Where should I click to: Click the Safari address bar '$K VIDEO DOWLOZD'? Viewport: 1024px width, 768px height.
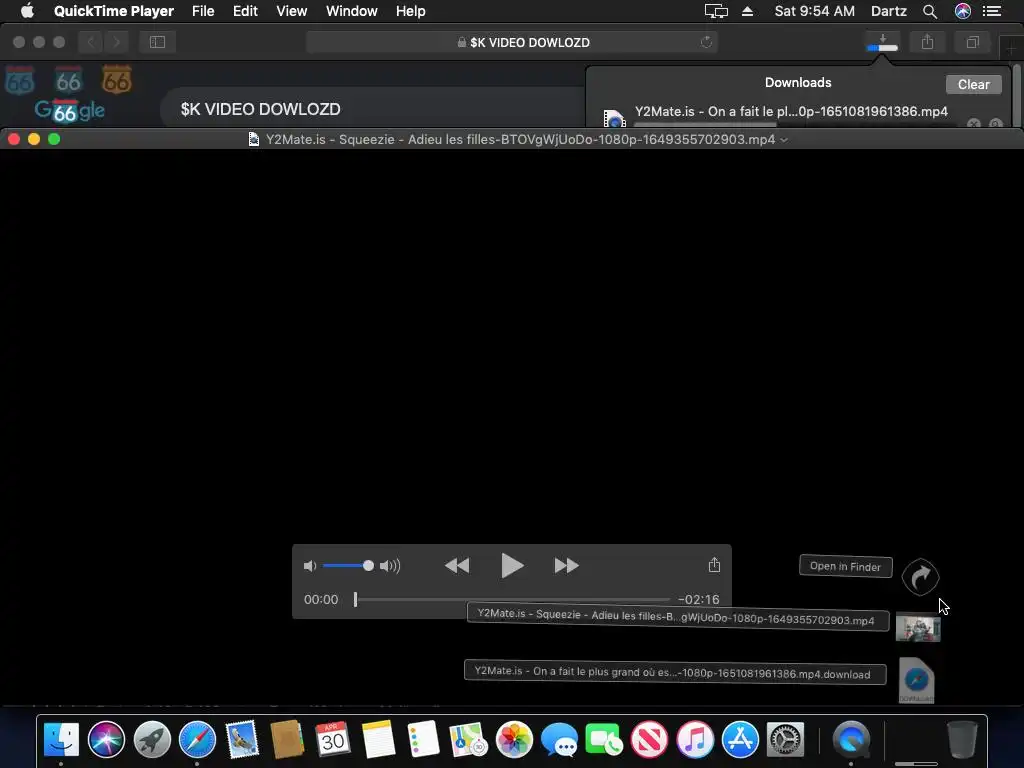(x=512, y=42)
